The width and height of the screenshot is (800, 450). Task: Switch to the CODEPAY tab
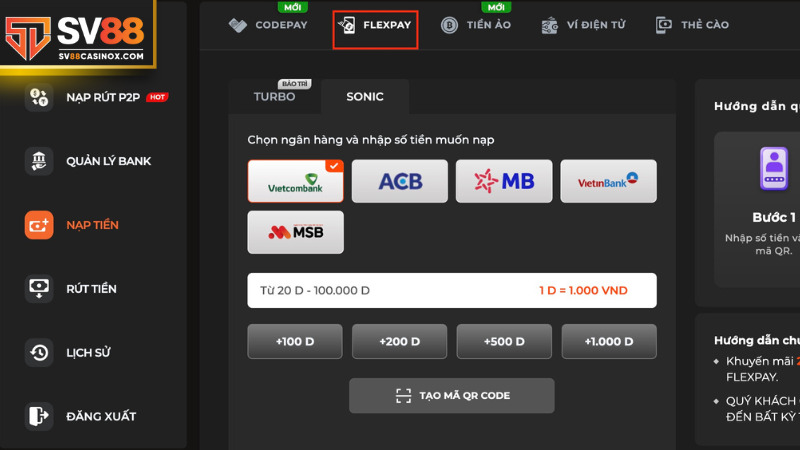point(268,24)
